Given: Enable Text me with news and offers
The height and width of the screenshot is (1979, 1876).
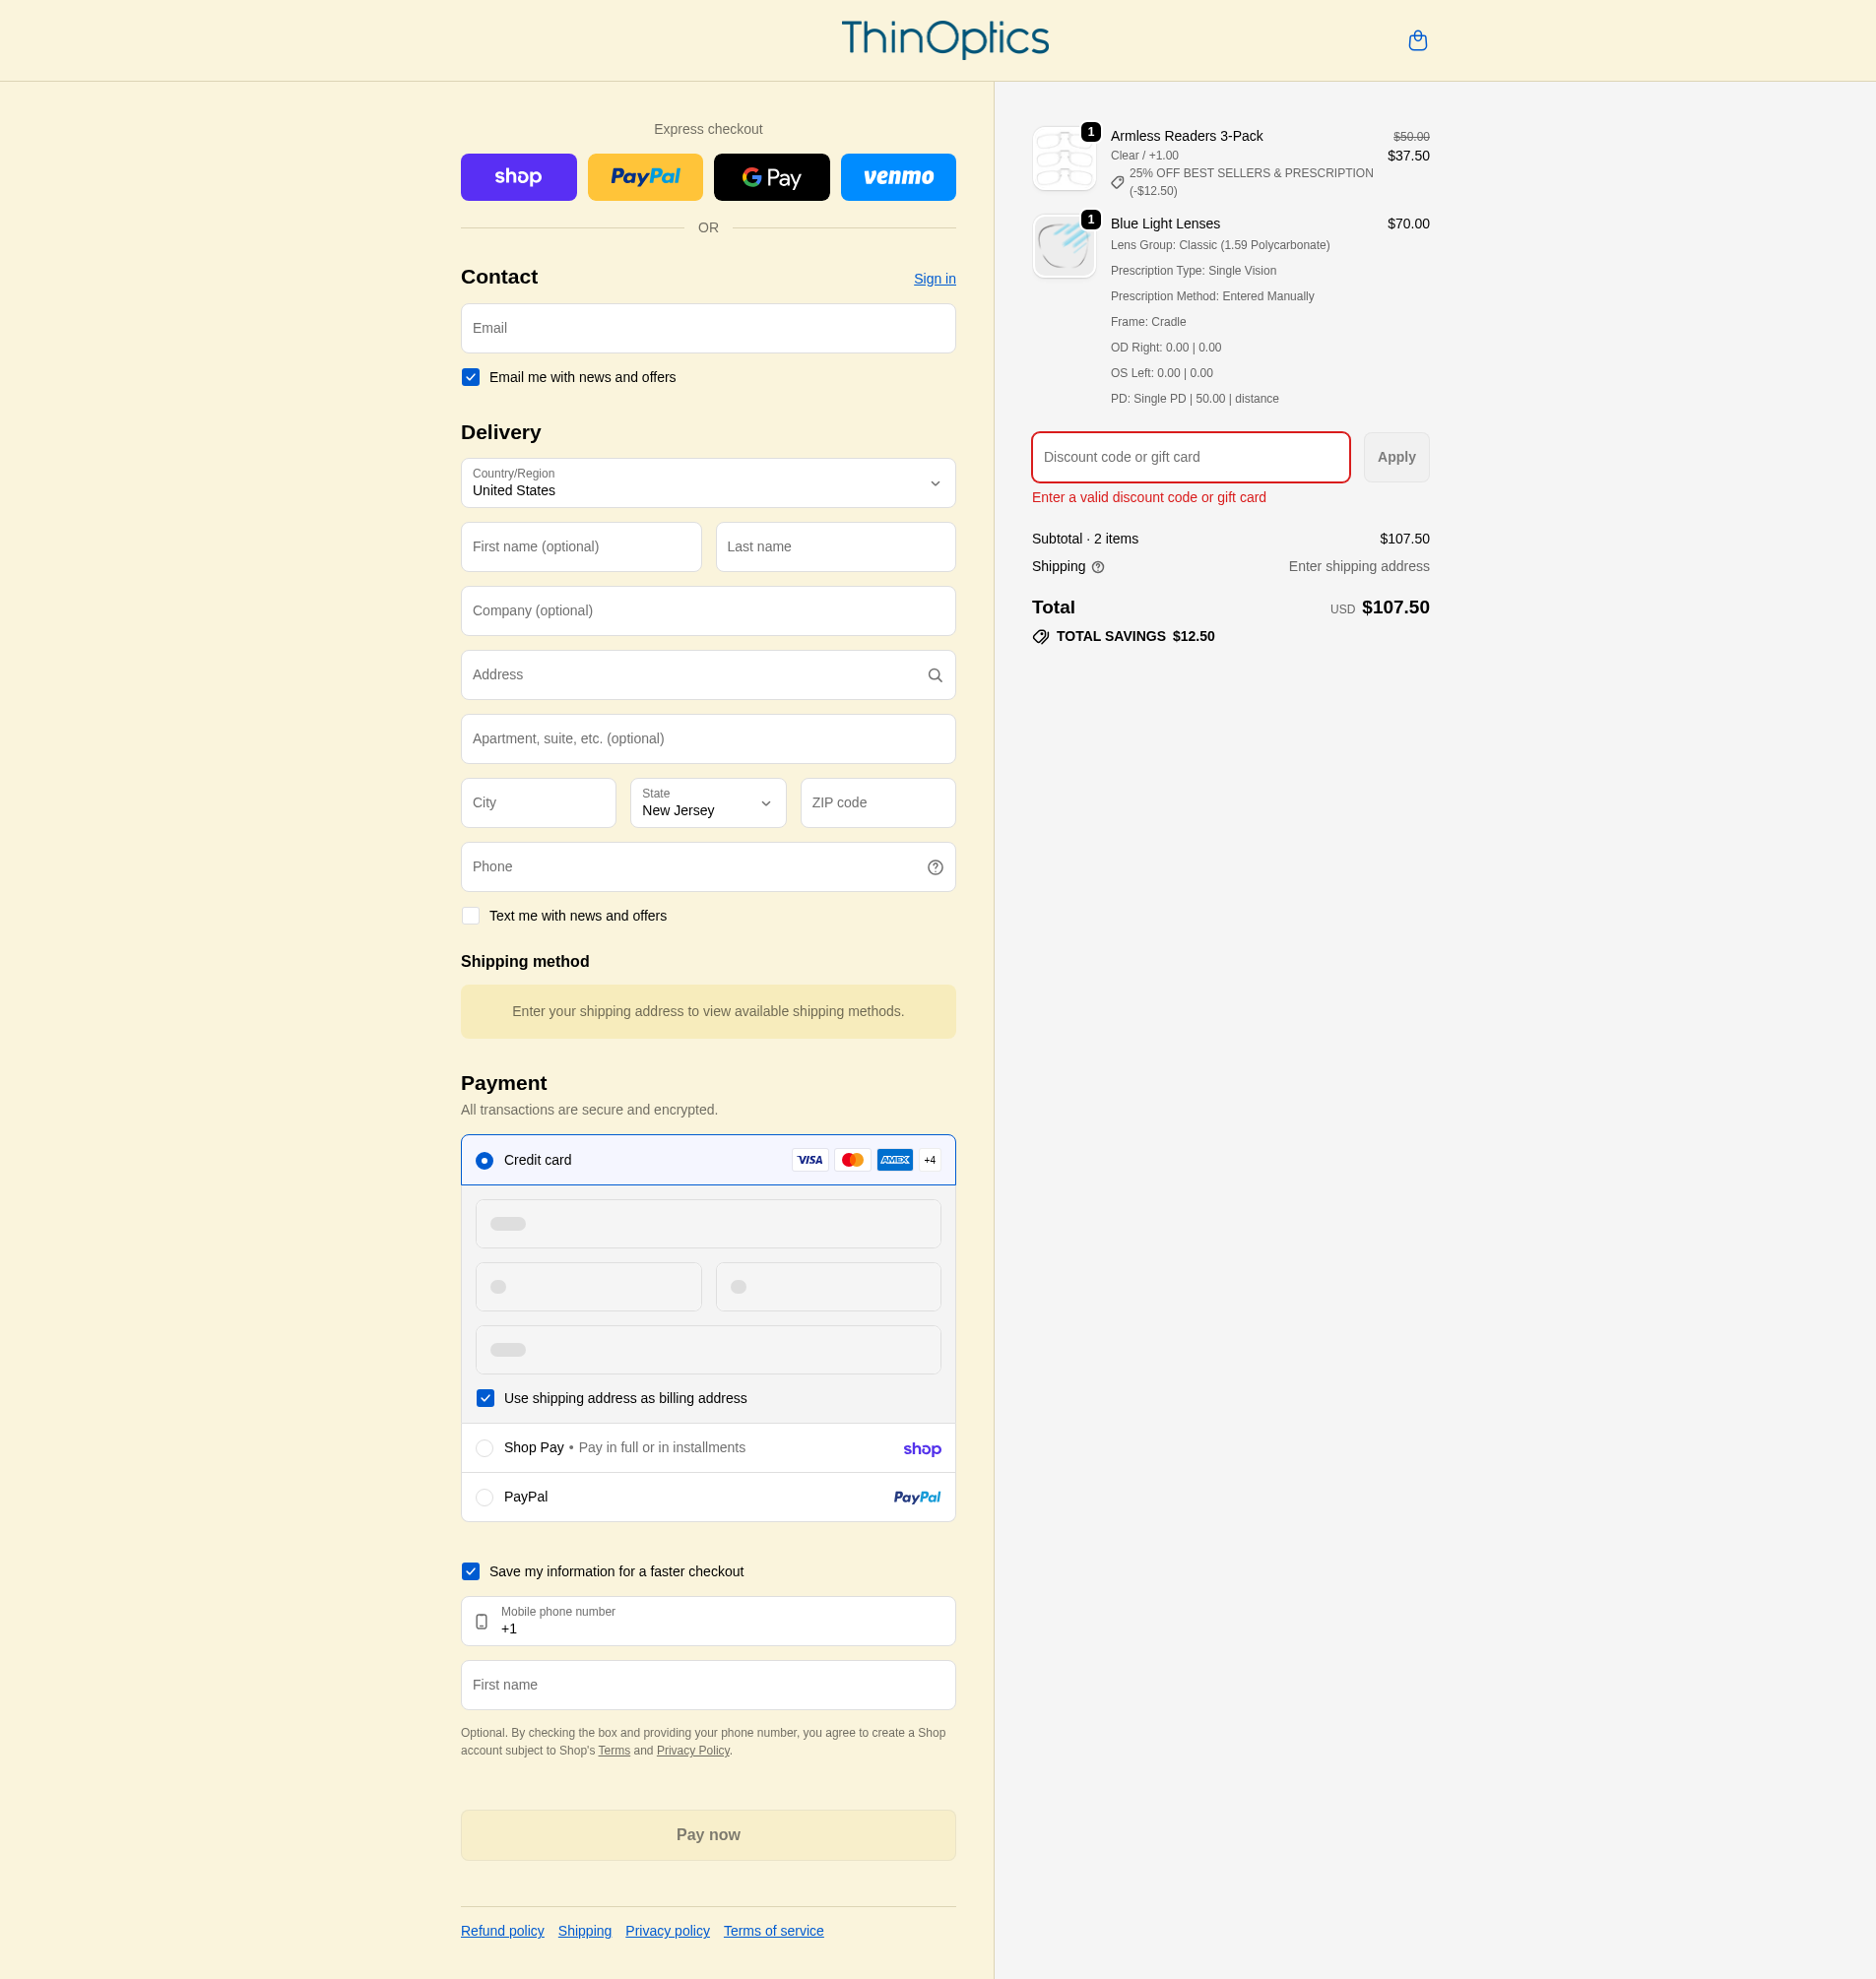Looking at the screenshot, I should click(471, 916).
